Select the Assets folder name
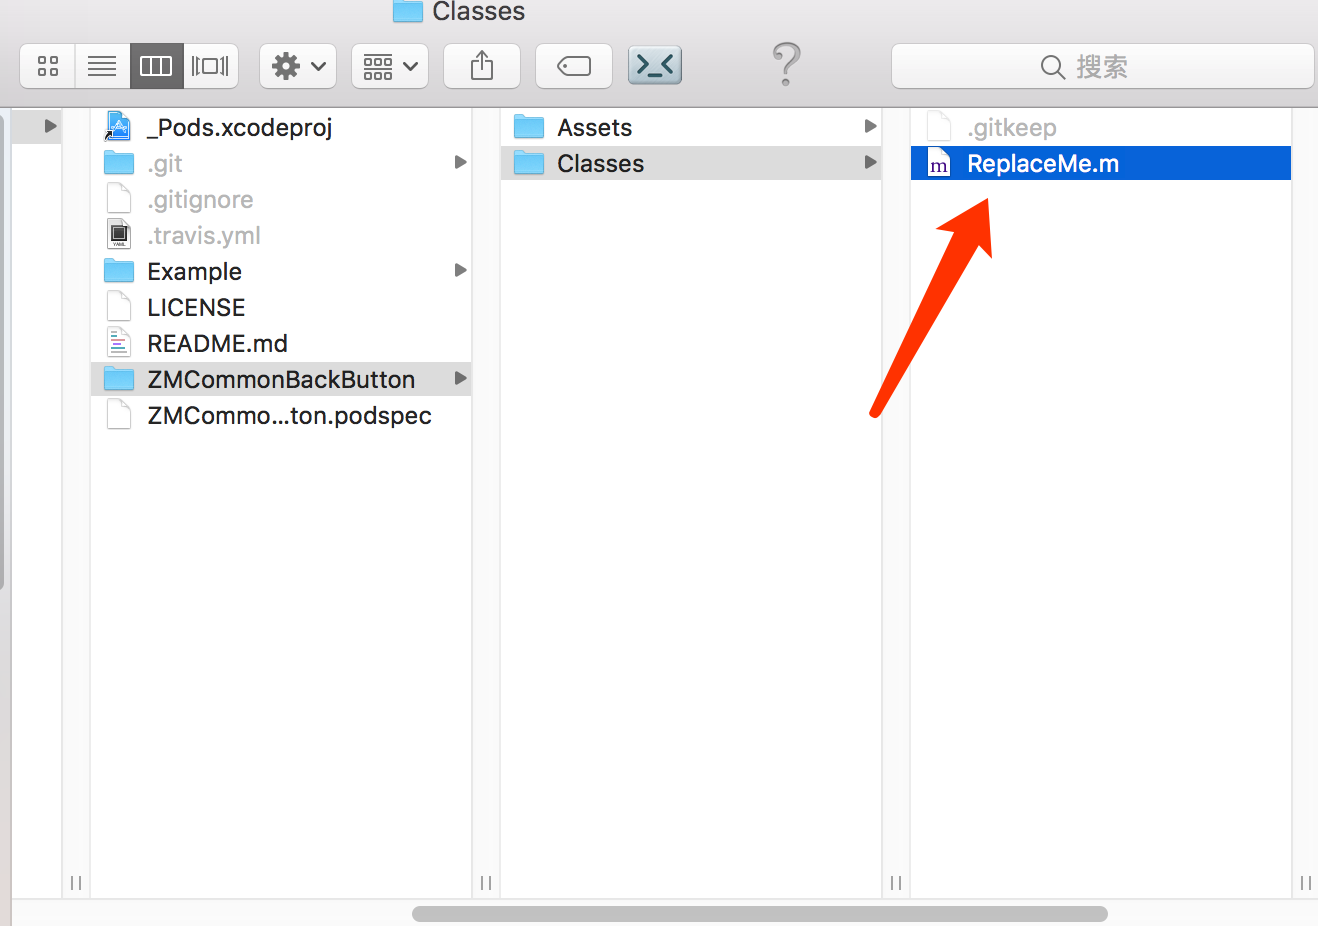 [x=595, y=127]
